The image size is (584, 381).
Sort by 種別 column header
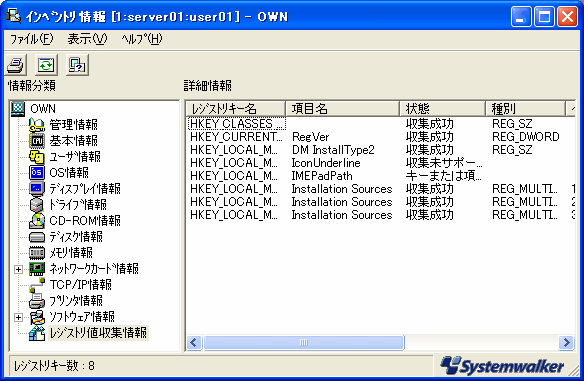[525, 109]
